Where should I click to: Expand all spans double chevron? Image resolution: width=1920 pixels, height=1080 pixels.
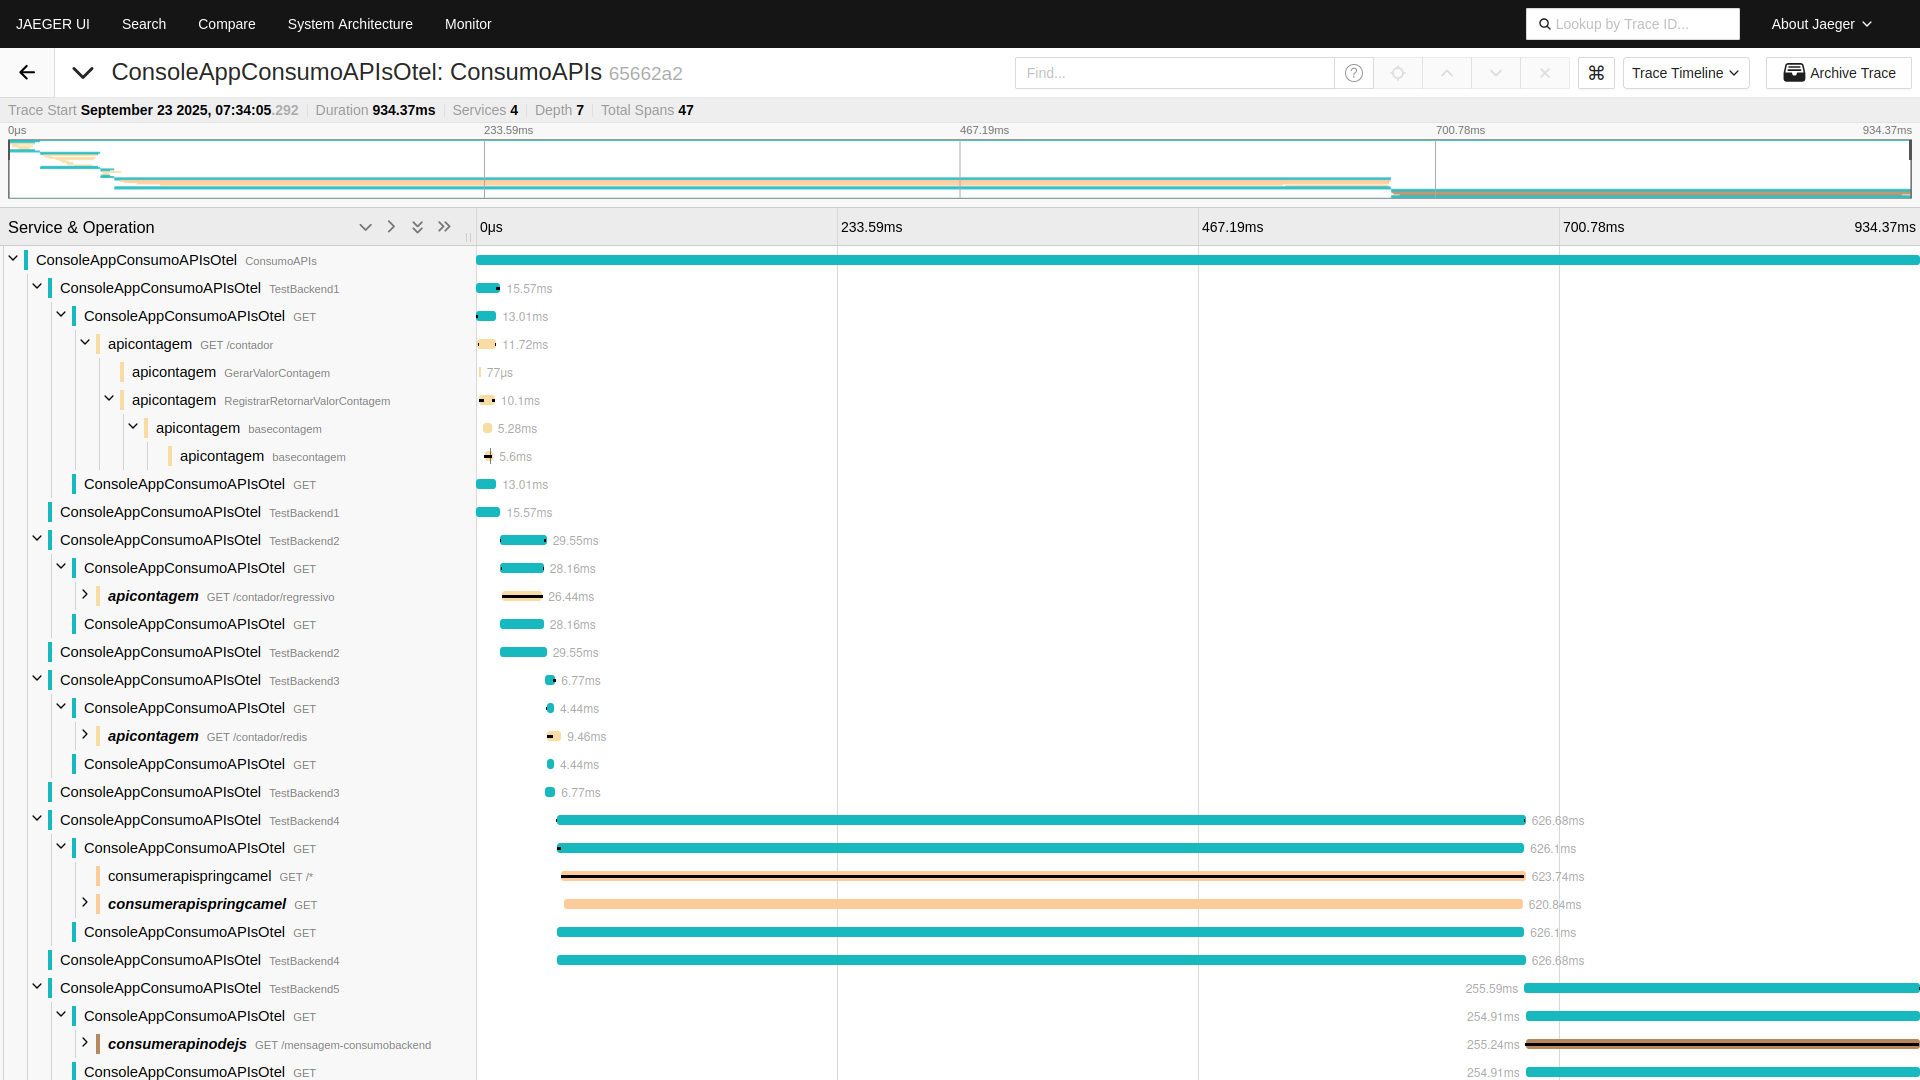[418, 227]
